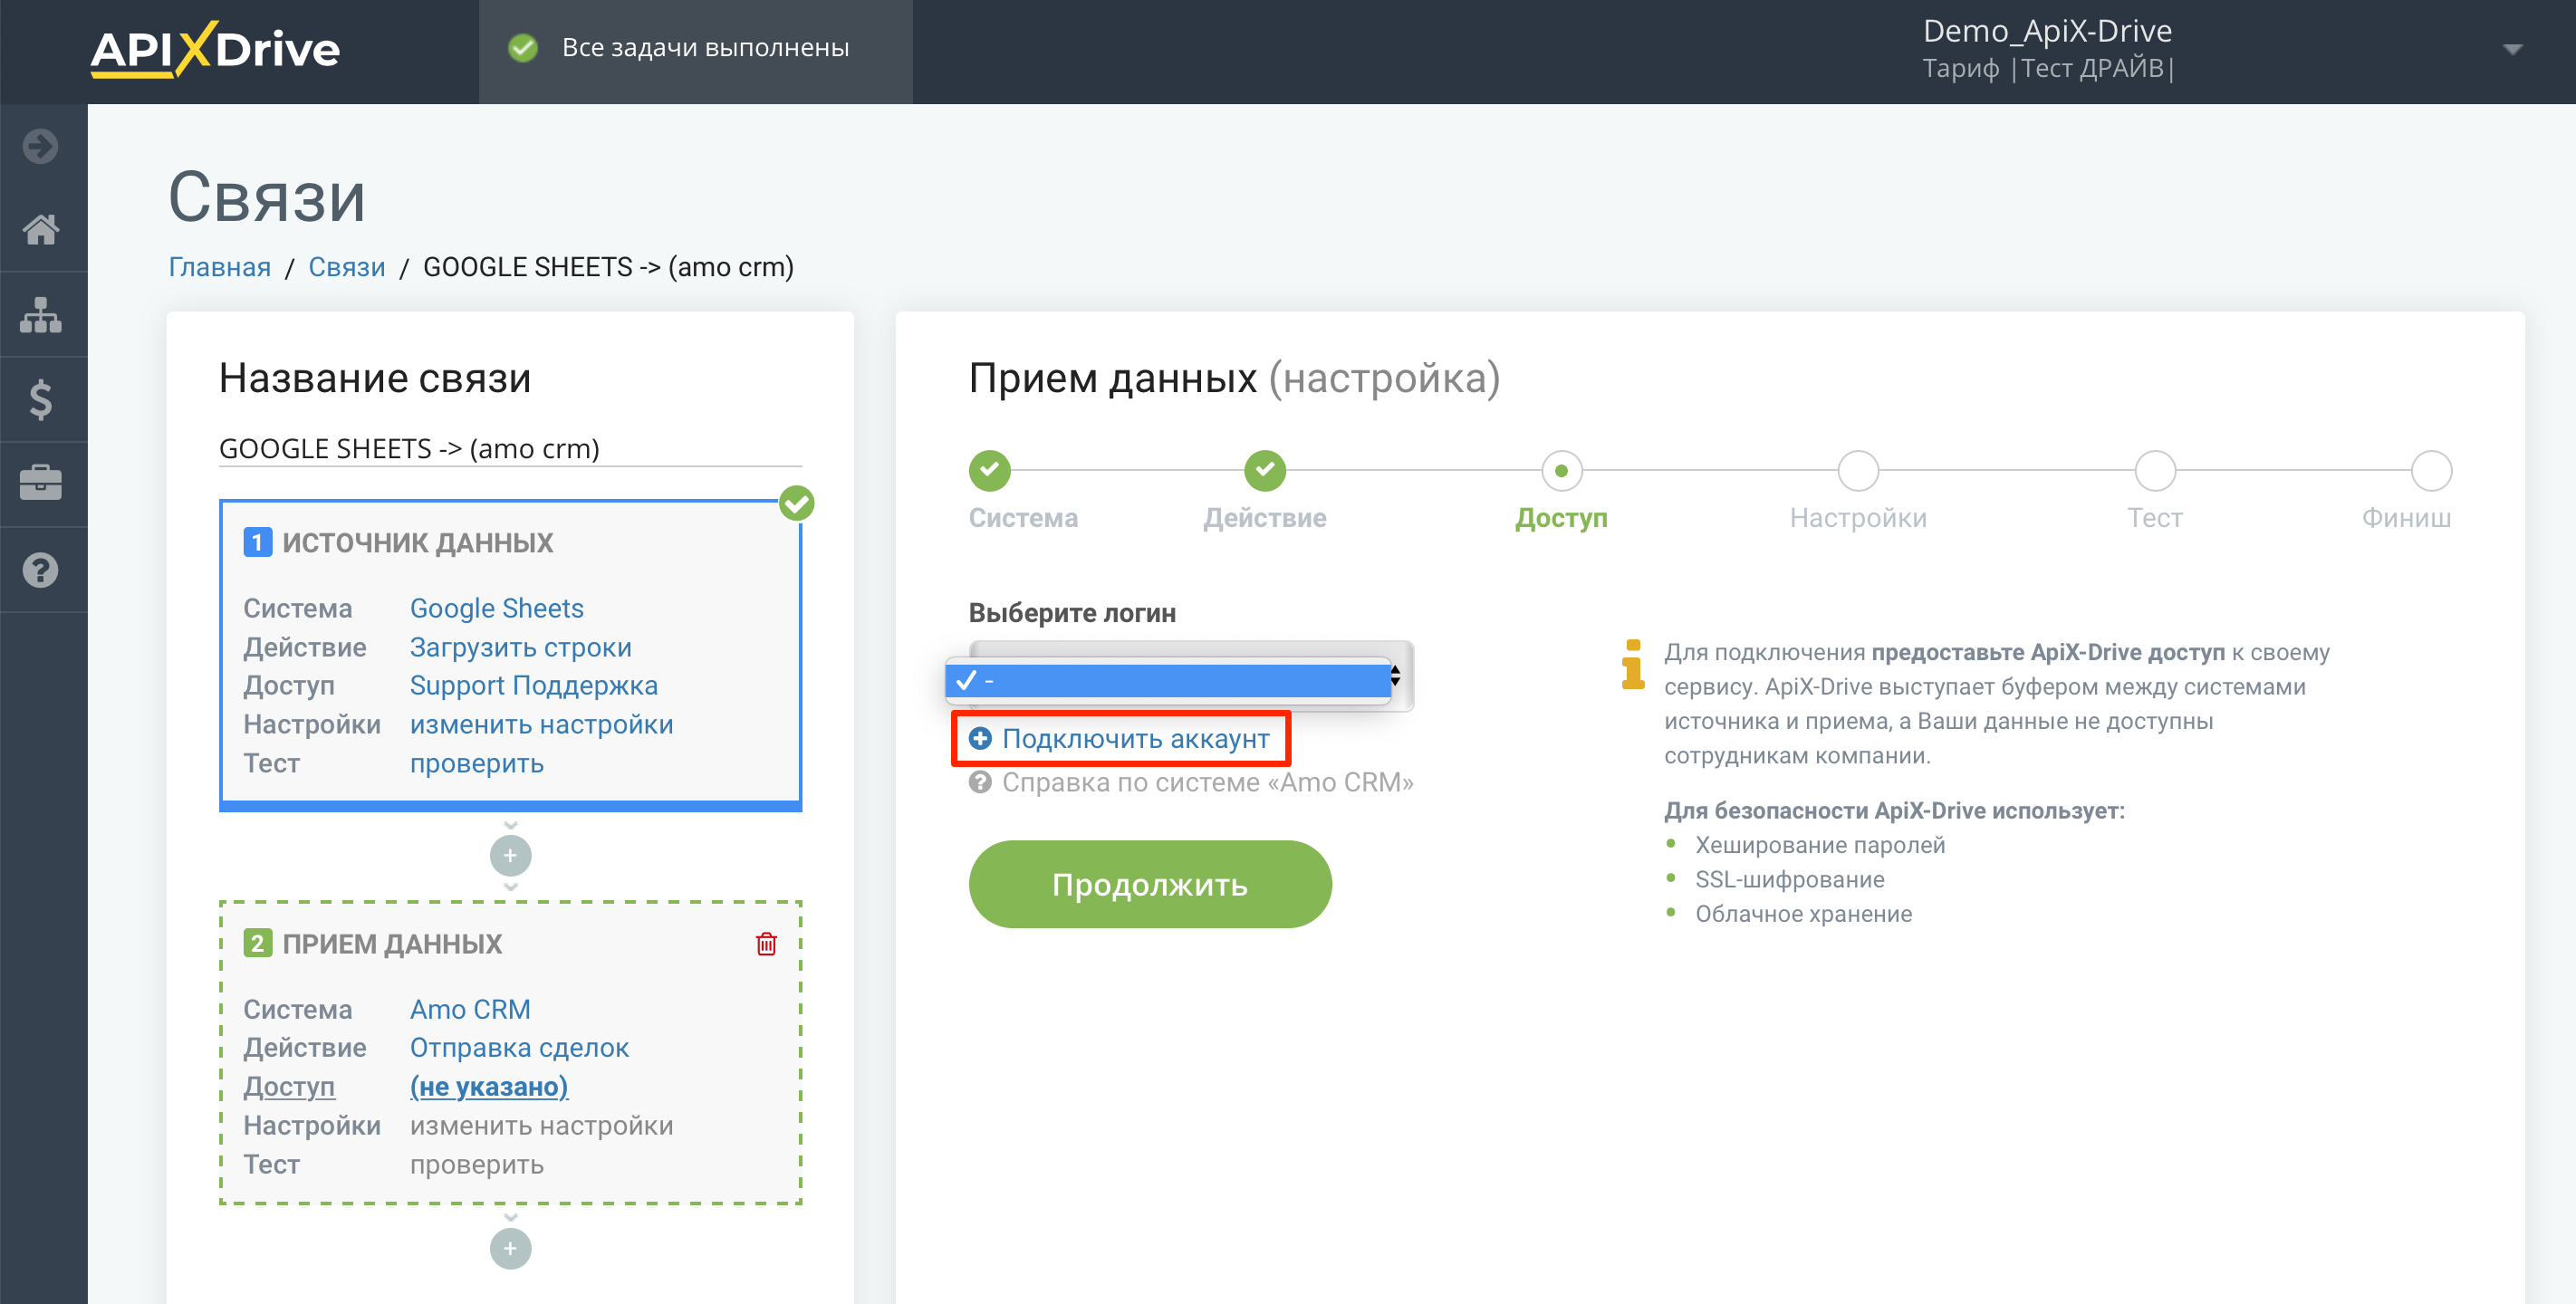This screenshot has height=1304, width=2576.
Task: Click the (не указано) access link
Action: pyautogui.click(x=489, y=1086)
